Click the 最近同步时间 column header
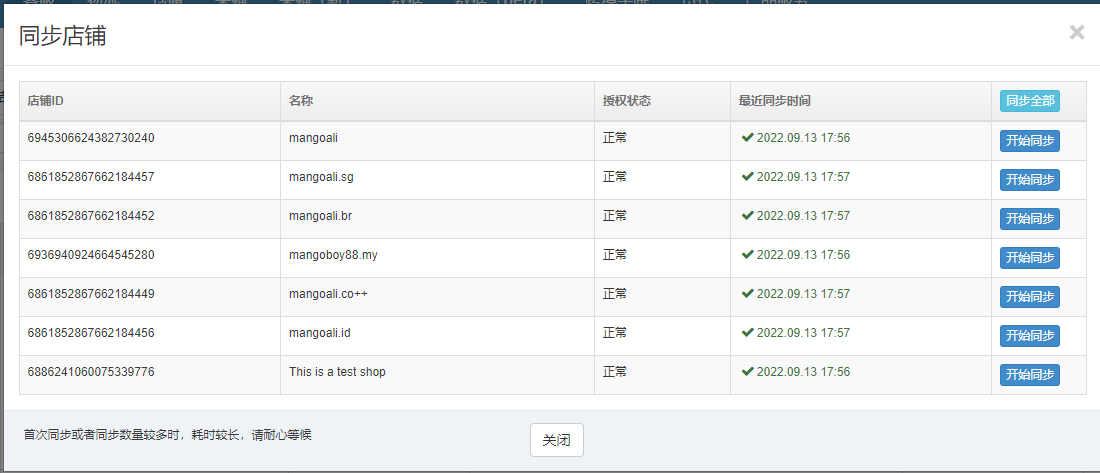Screen dimensions: 1100x473 (x=774, y=101)
